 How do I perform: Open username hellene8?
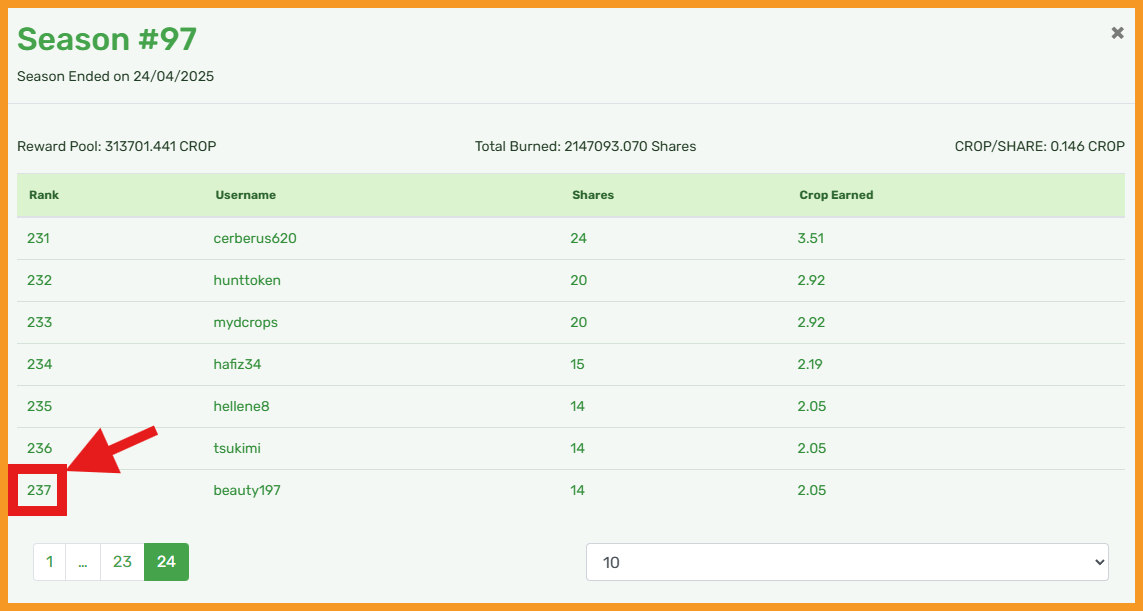[x=241, y=407]
